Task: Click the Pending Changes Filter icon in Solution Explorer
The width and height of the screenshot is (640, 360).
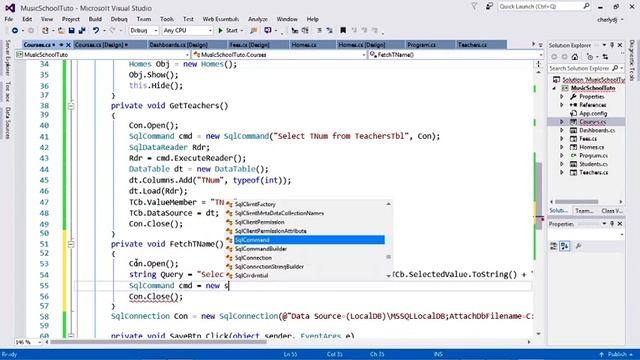Action: tap(590, 57)
